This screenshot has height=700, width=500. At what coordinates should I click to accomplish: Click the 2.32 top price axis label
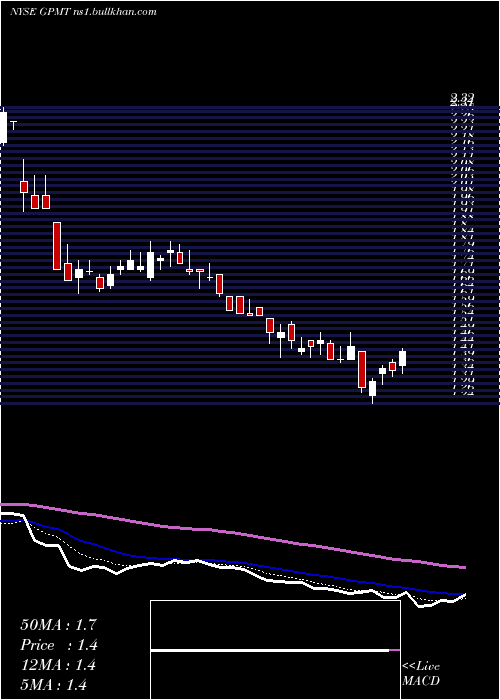(x=462, y=97)
